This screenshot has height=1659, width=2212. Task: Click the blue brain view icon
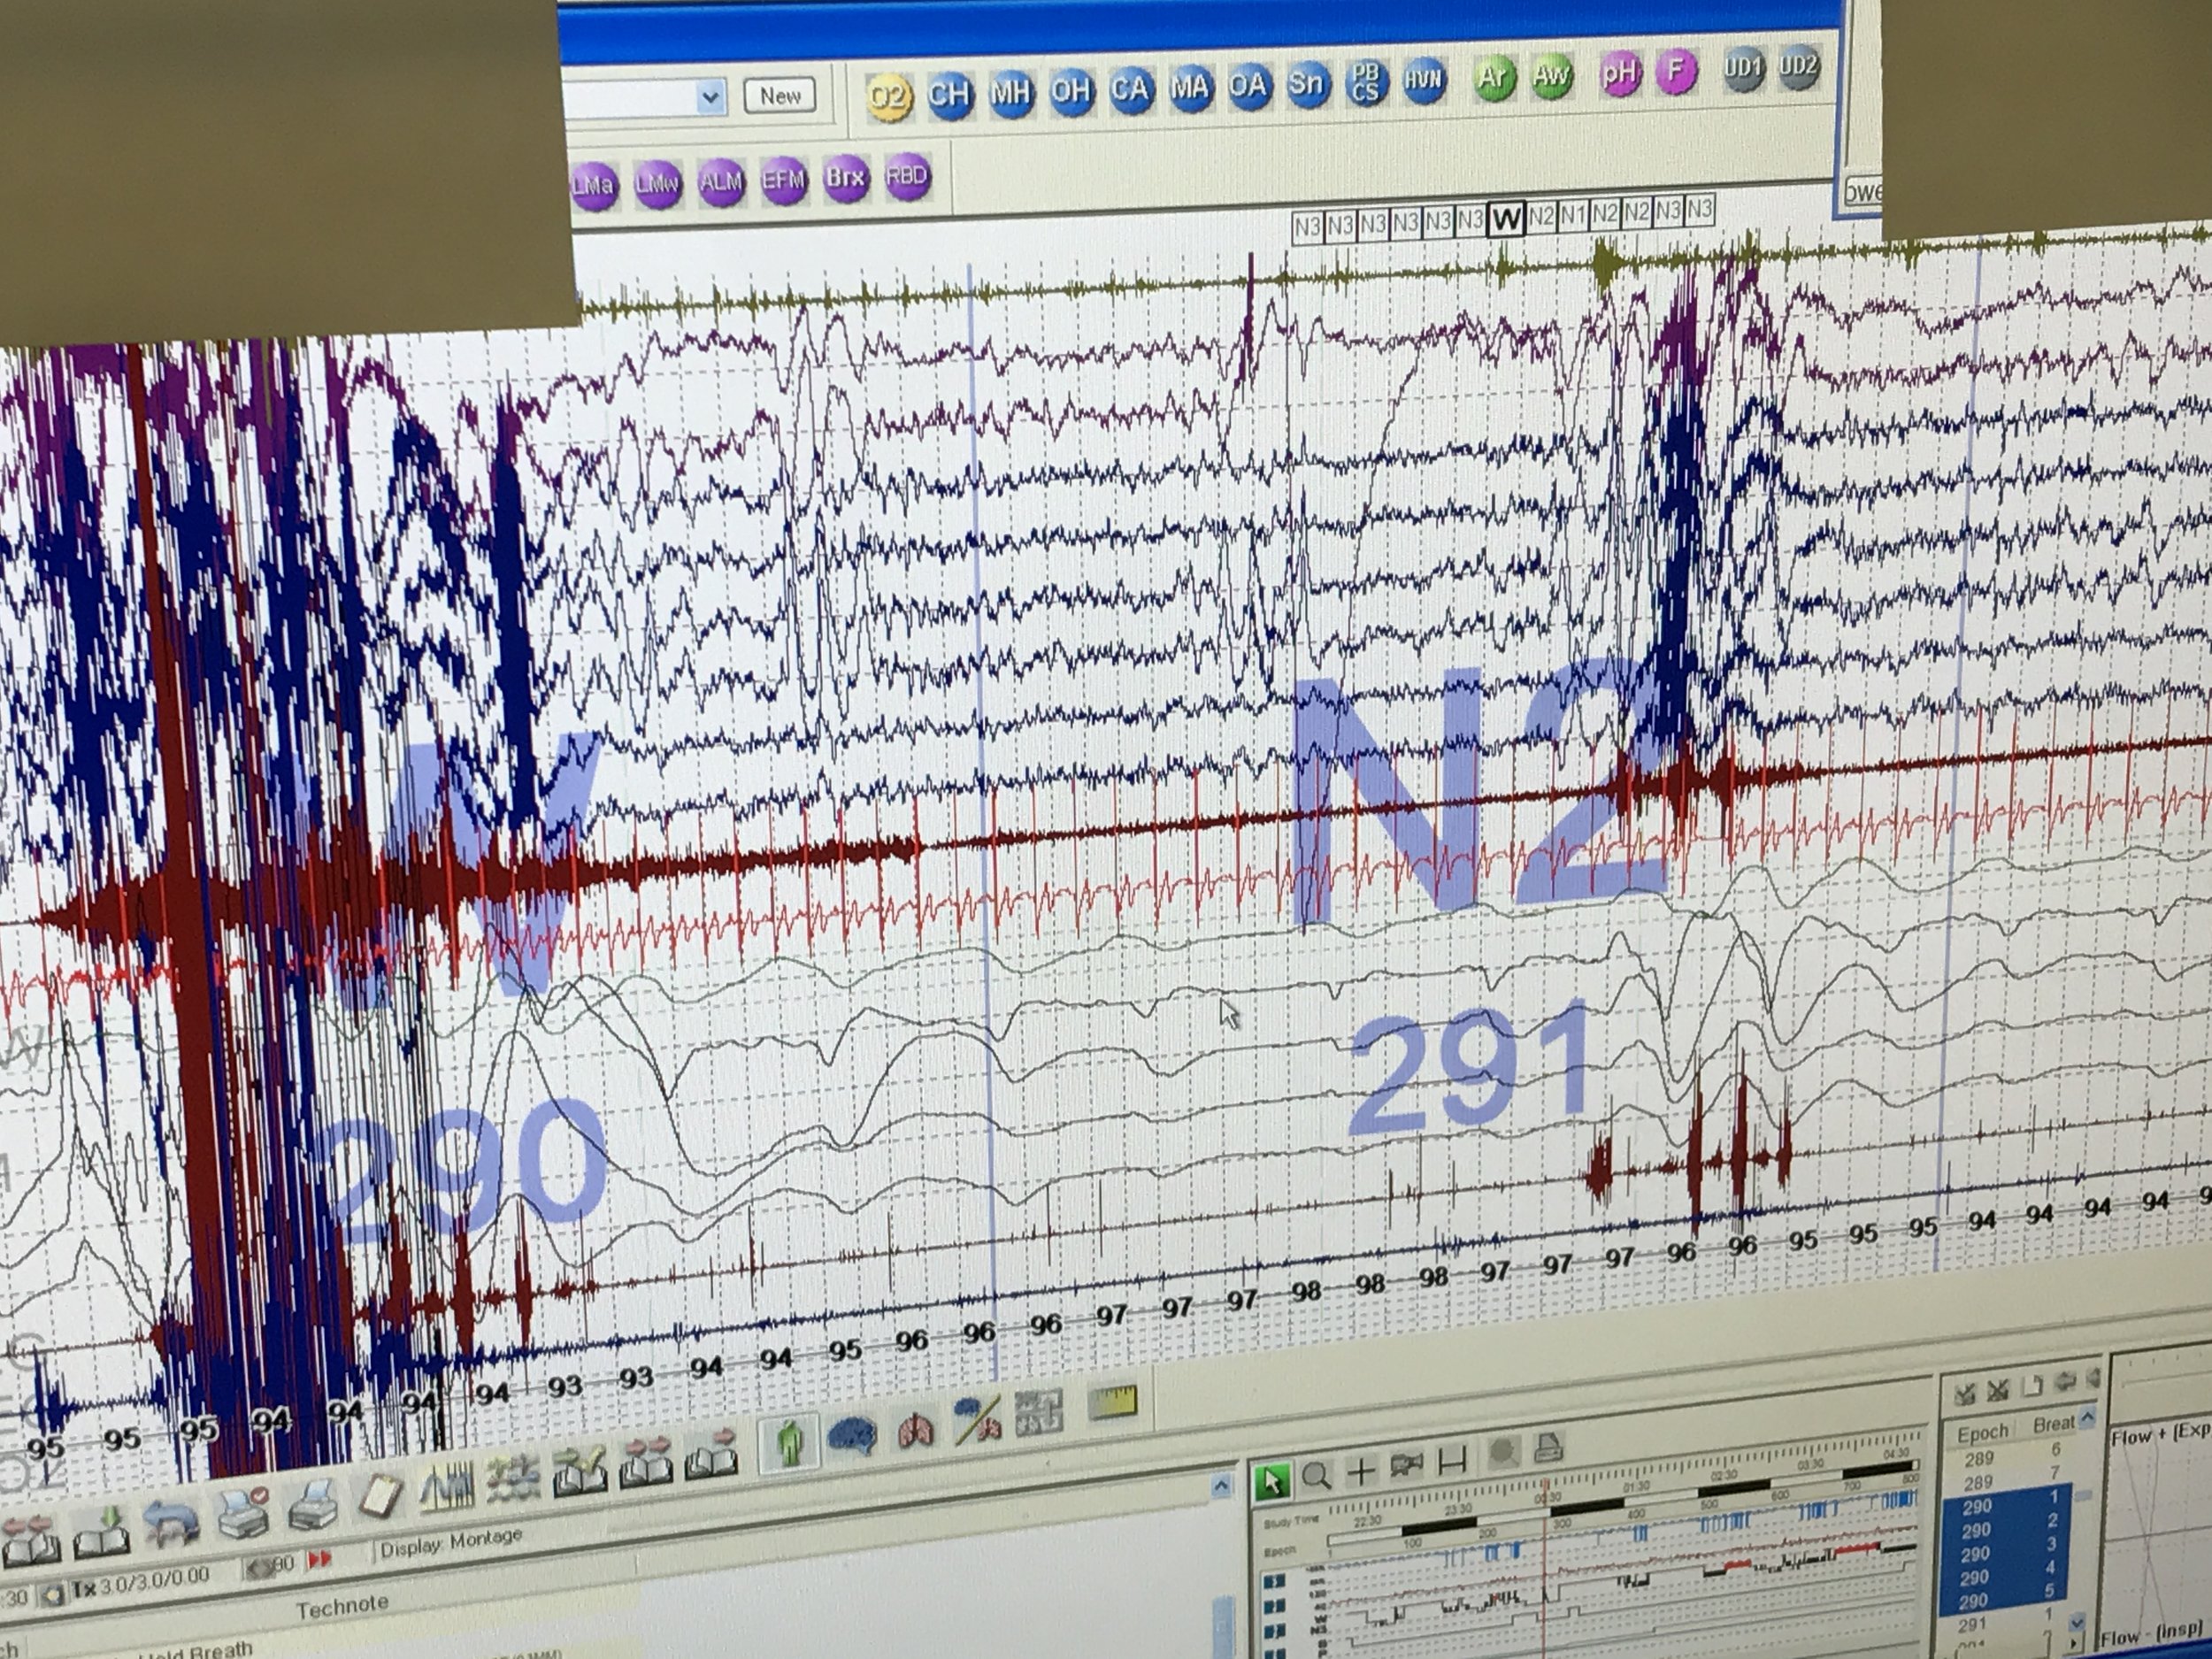point(851,1436)
